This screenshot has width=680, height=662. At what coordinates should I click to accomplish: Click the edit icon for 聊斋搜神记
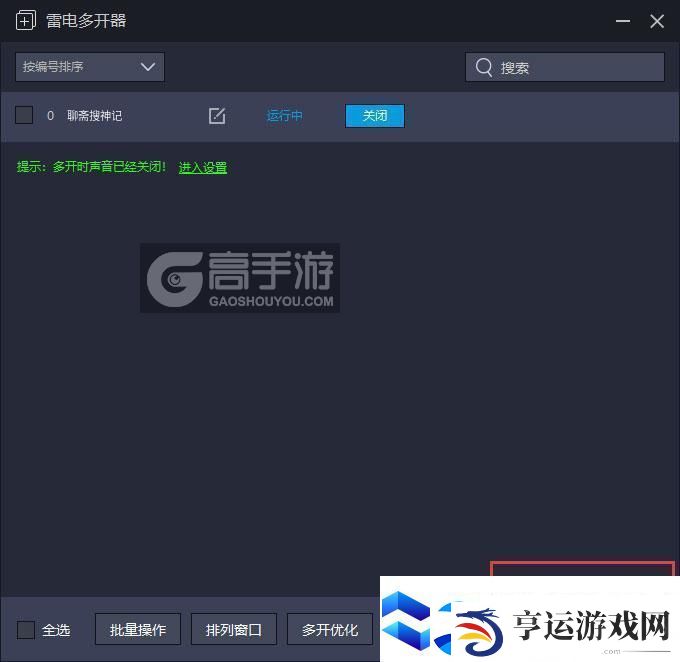pos(217,116)
